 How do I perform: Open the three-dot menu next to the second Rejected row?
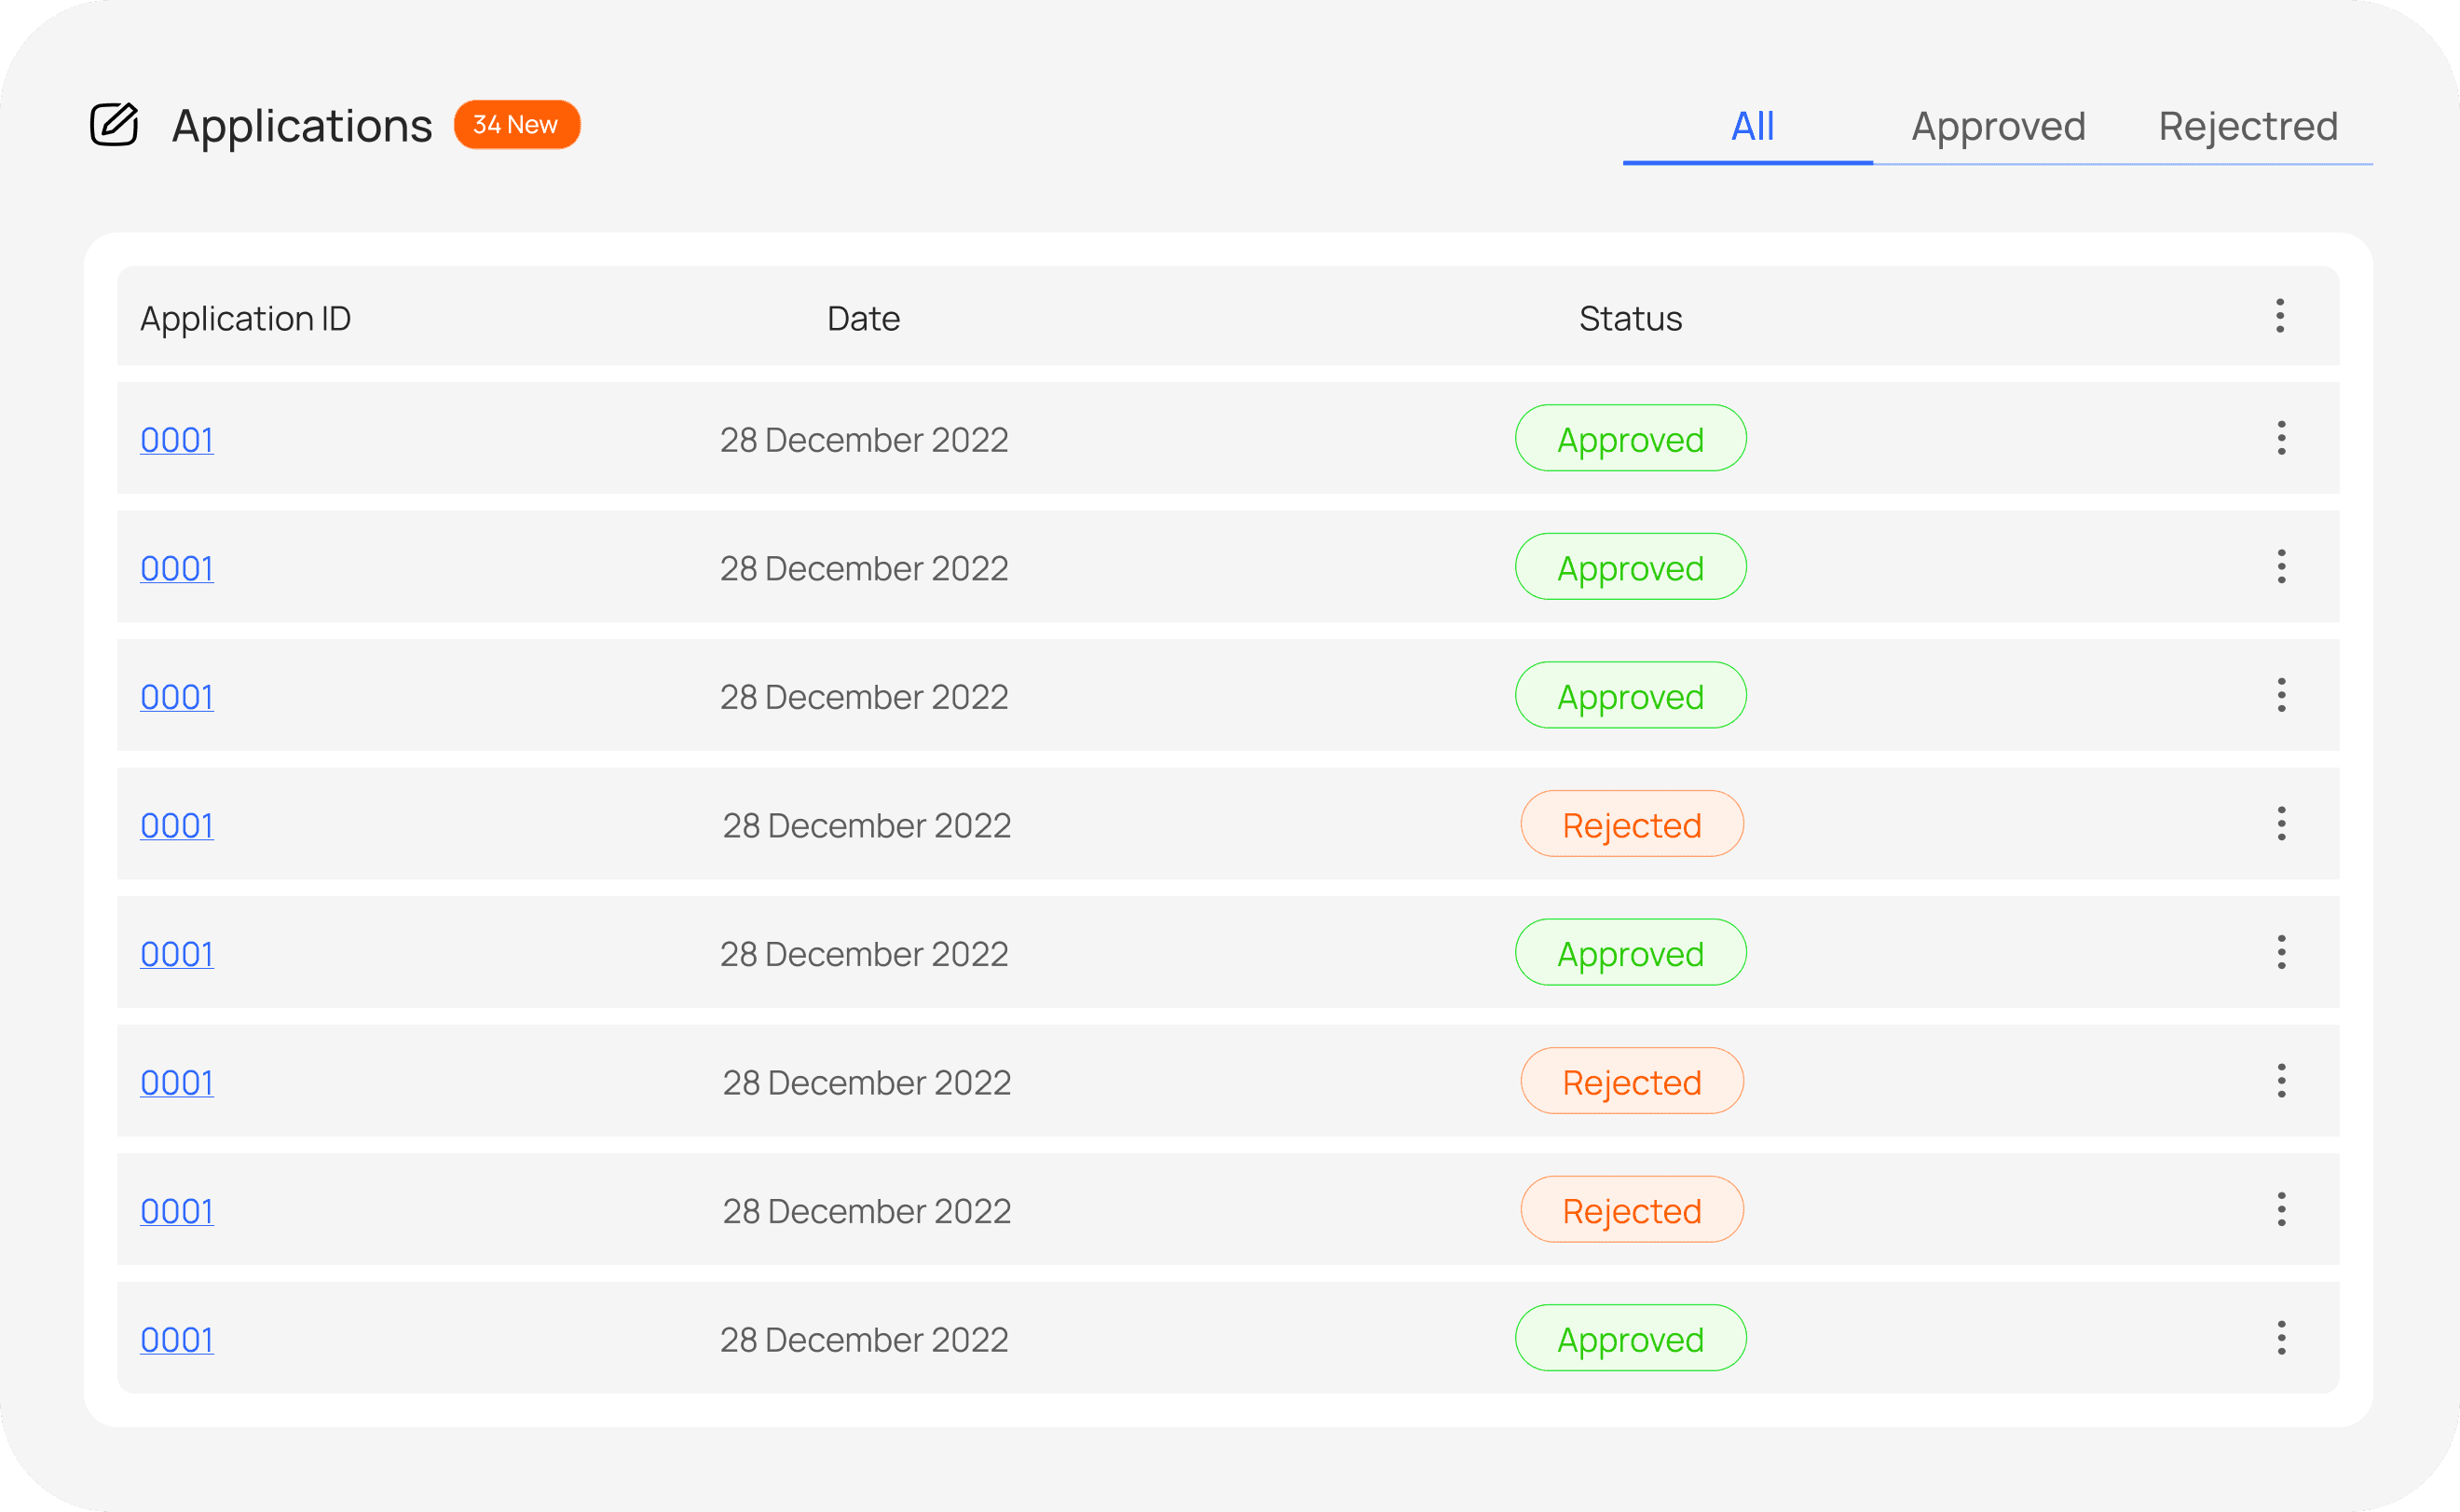click(2281, 1081)
